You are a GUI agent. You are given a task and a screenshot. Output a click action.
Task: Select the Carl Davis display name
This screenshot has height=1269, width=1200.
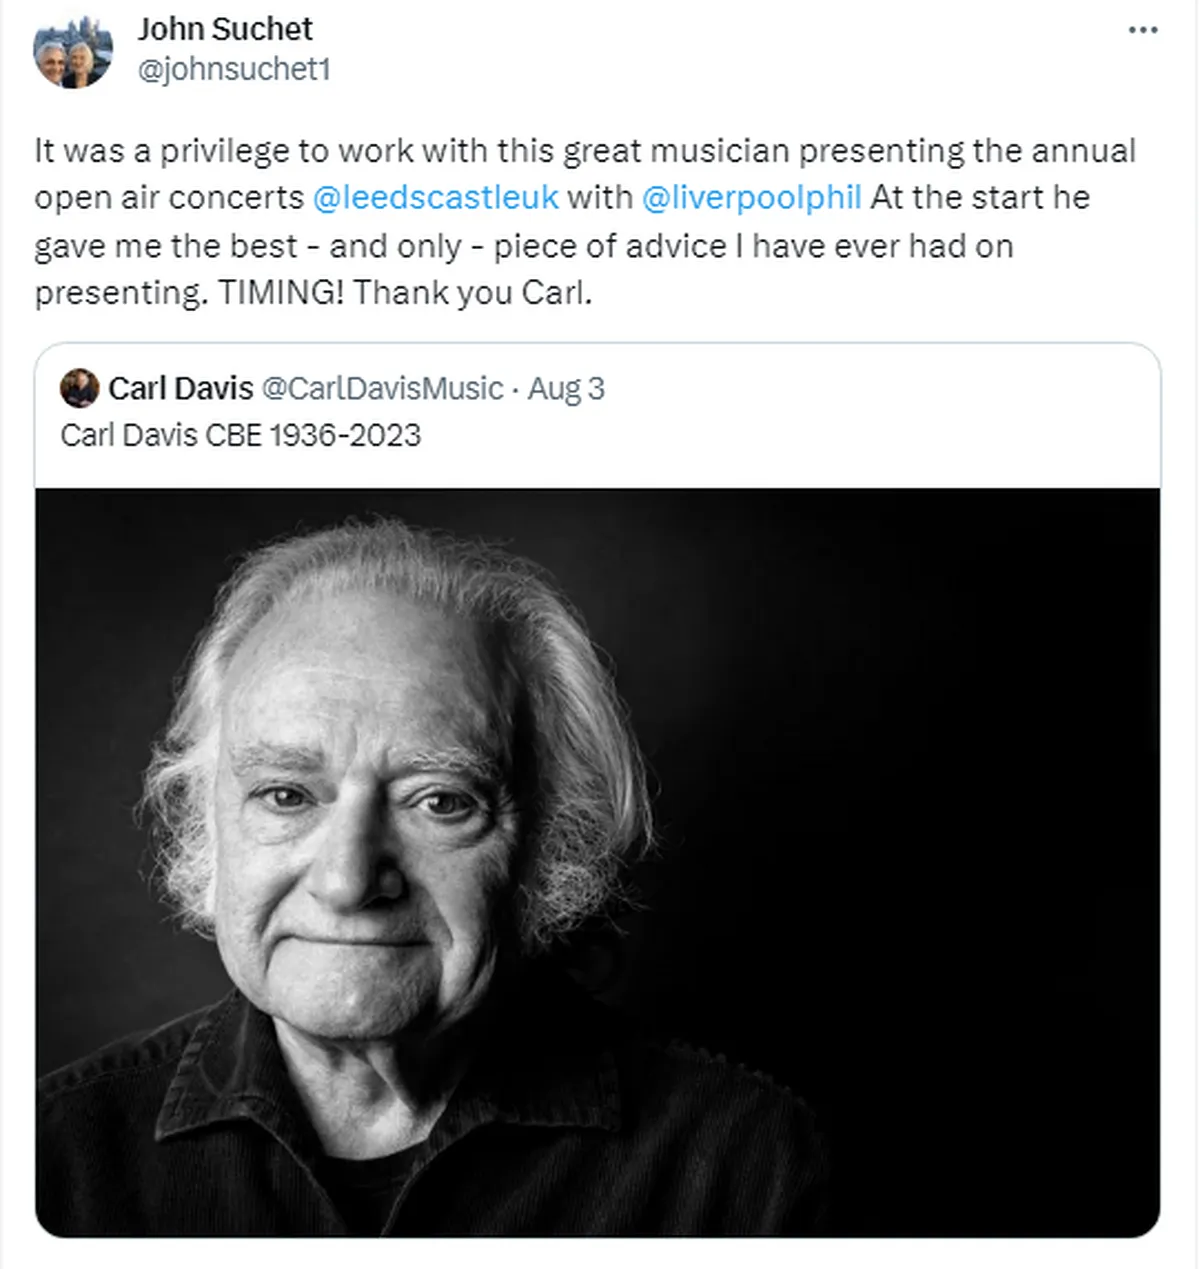182,388
